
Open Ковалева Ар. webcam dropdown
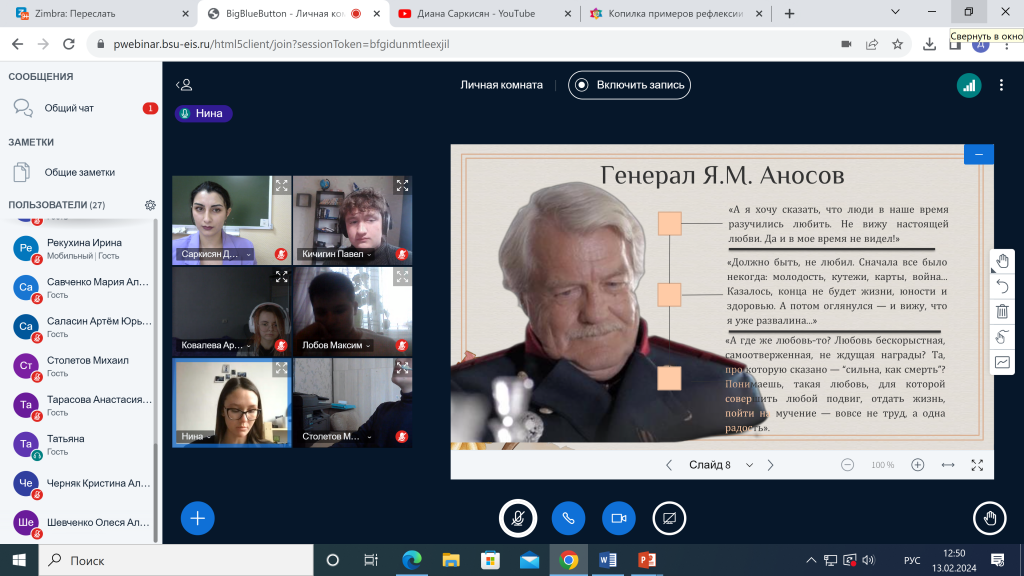[216, 345]
